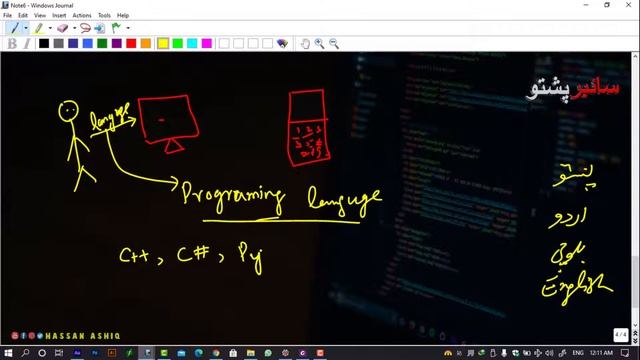Screen dimensions: 640x360
Task: Choose the Lasso selection tool
Action: point(85,28)
